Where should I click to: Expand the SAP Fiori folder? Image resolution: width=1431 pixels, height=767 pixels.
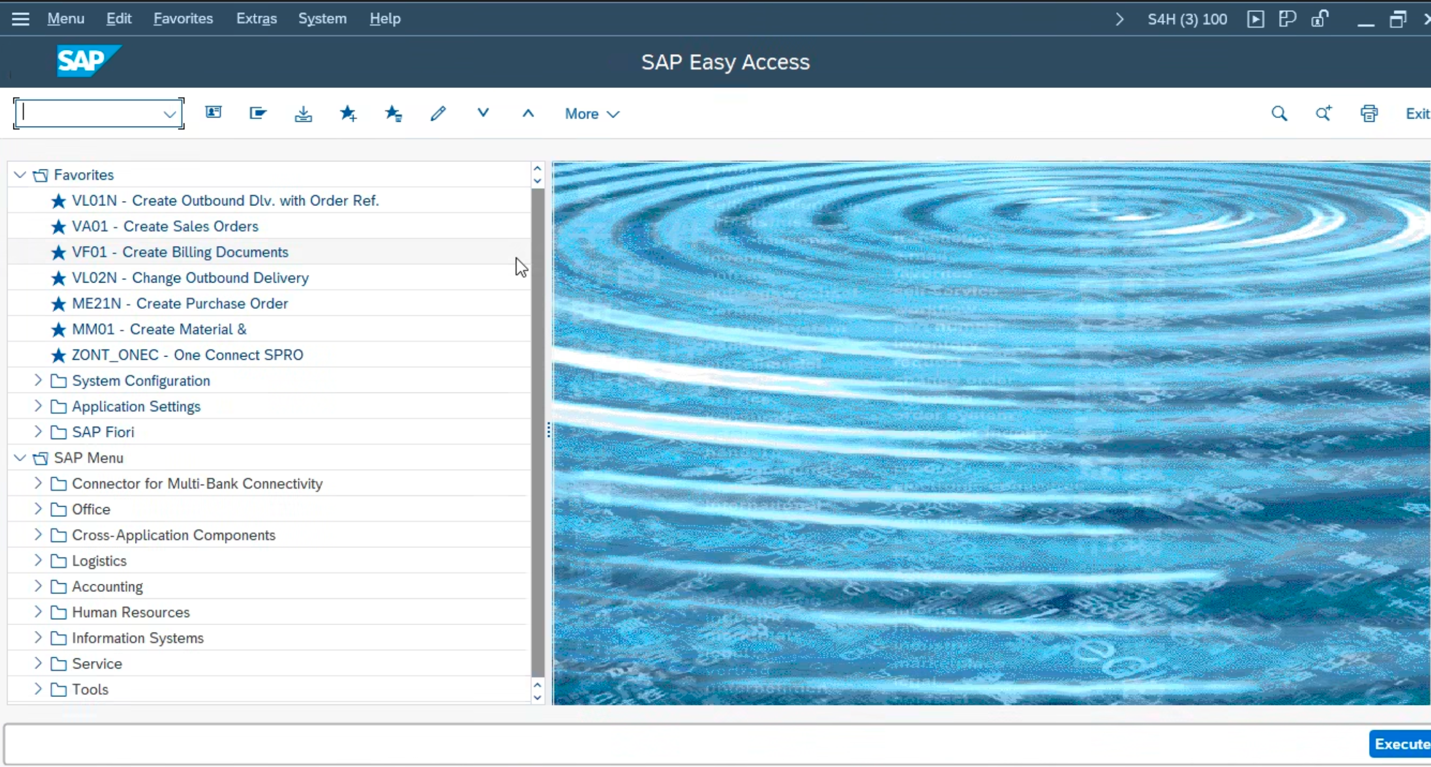38,432
